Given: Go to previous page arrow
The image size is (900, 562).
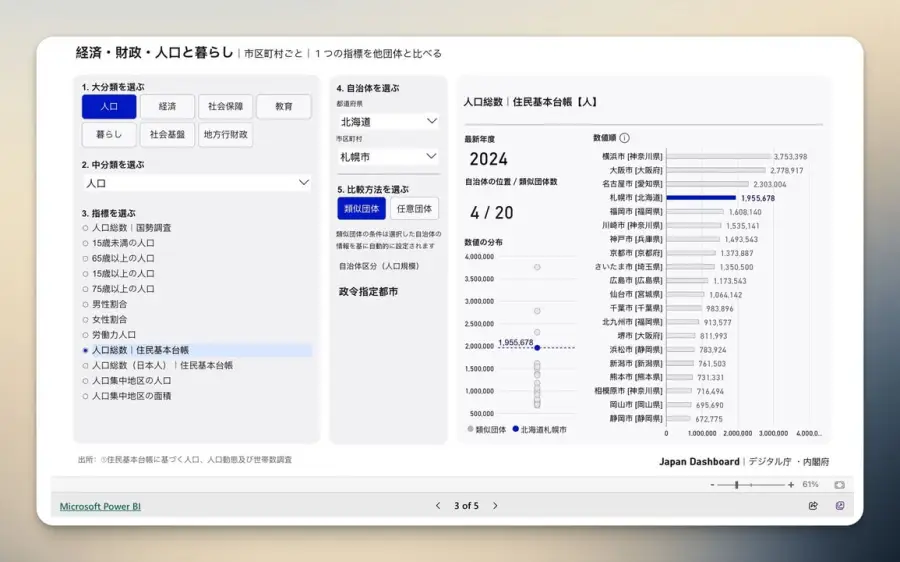Looking at the screenshot, I should tap(438, 506).
